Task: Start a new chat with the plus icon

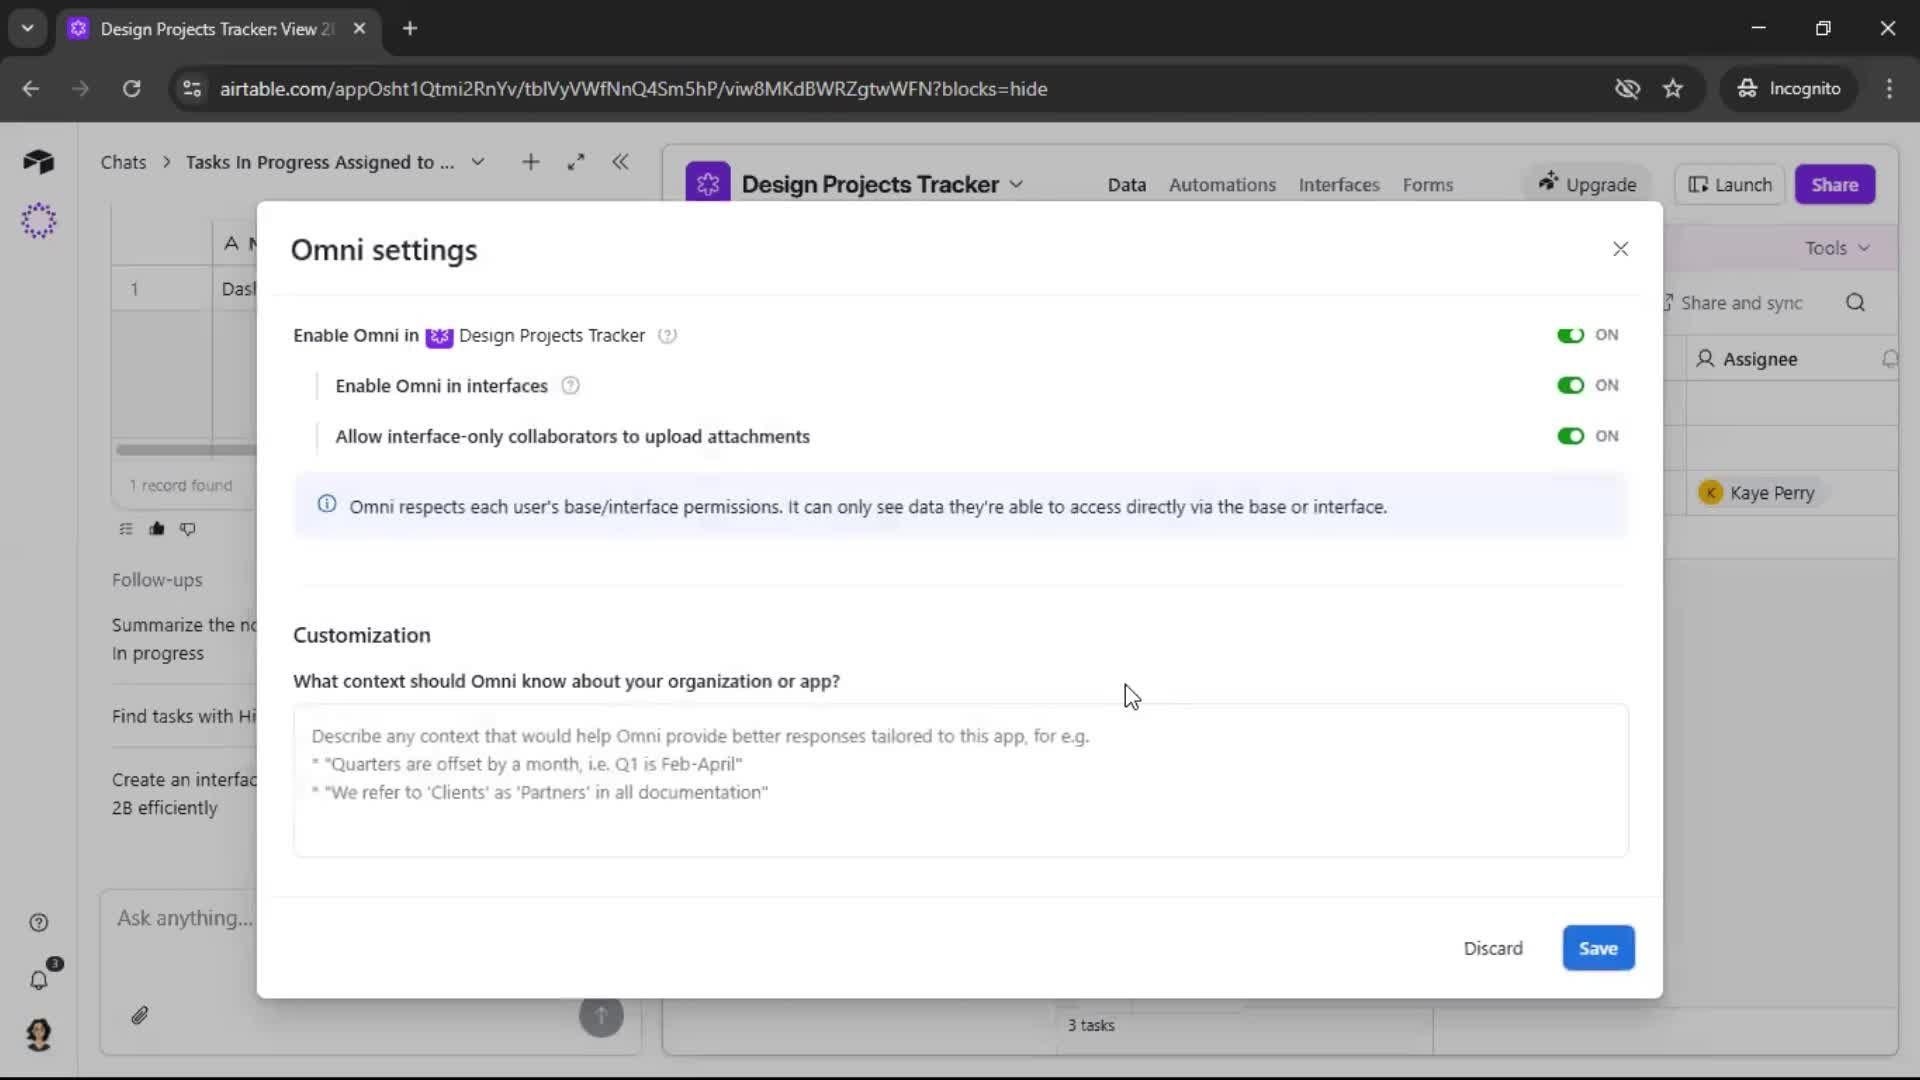Action: pyautogui.click(x=531, y=162)
